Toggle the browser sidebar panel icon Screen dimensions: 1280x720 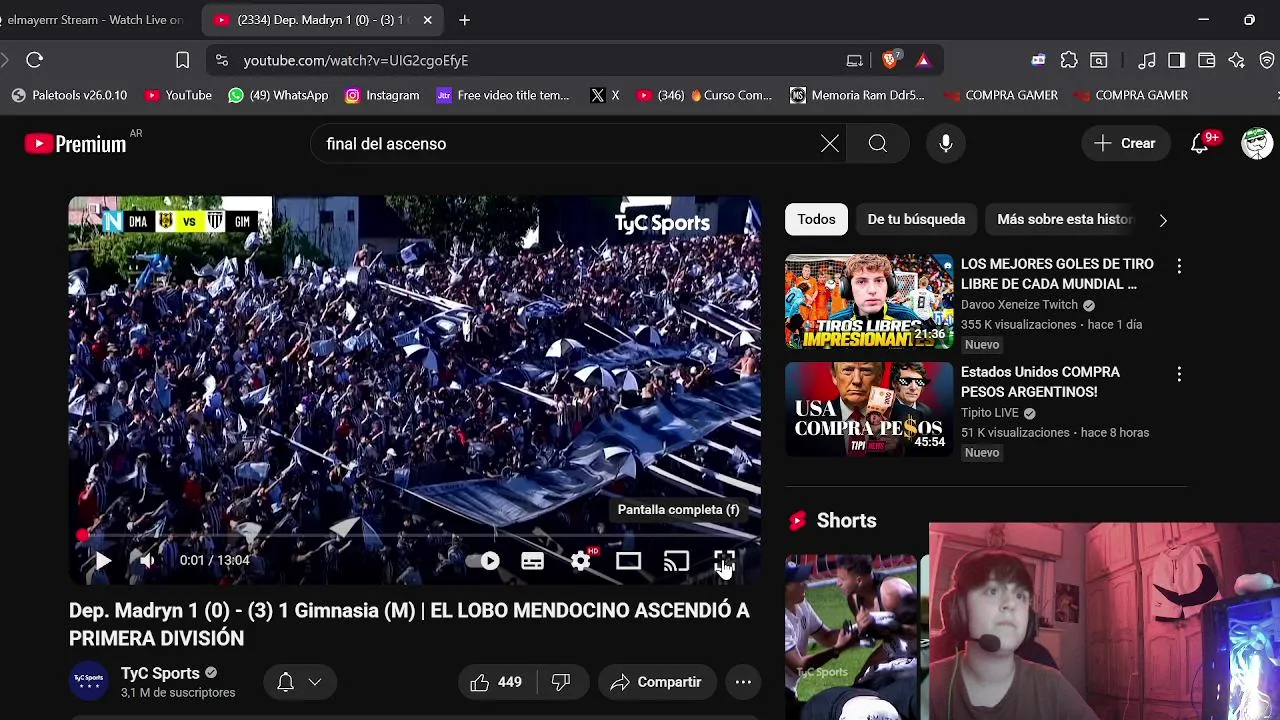pyautogui.click(x=1177, y=60)
